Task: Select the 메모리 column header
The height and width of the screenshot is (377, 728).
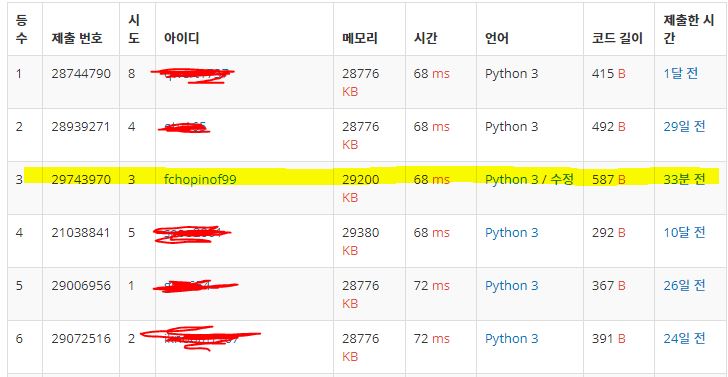Action: click(360, 38)
